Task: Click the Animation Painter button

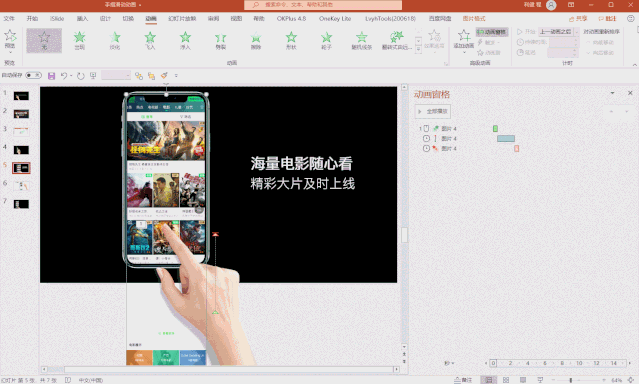Action: tap(488, 53)
